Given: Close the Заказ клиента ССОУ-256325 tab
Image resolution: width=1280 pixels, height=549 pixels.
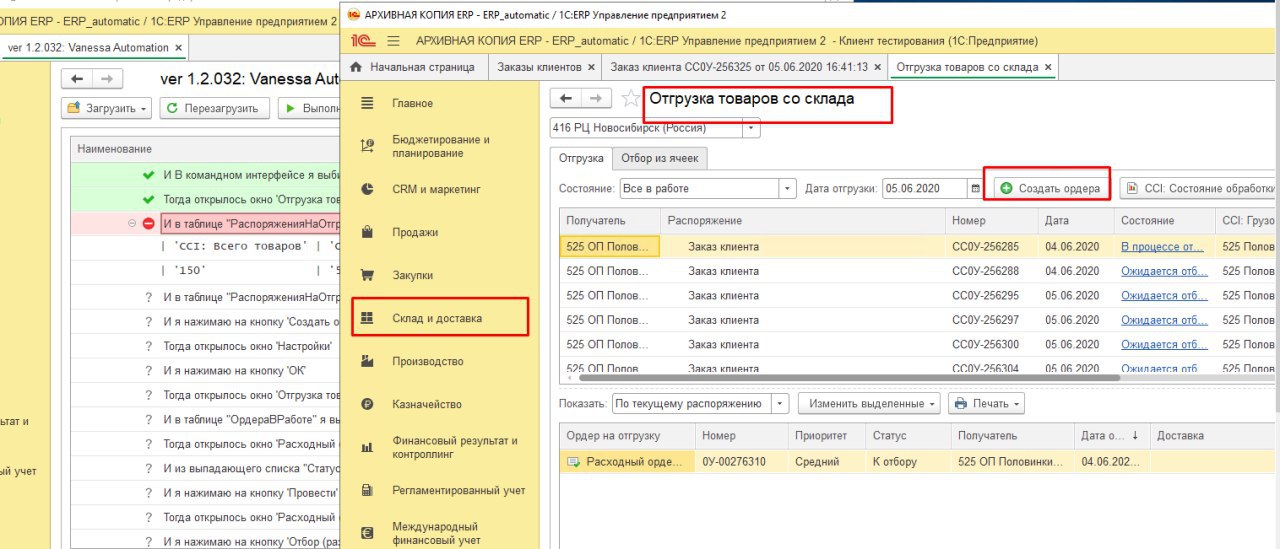Looking at the screenshot, I should (x=877, y=67).
